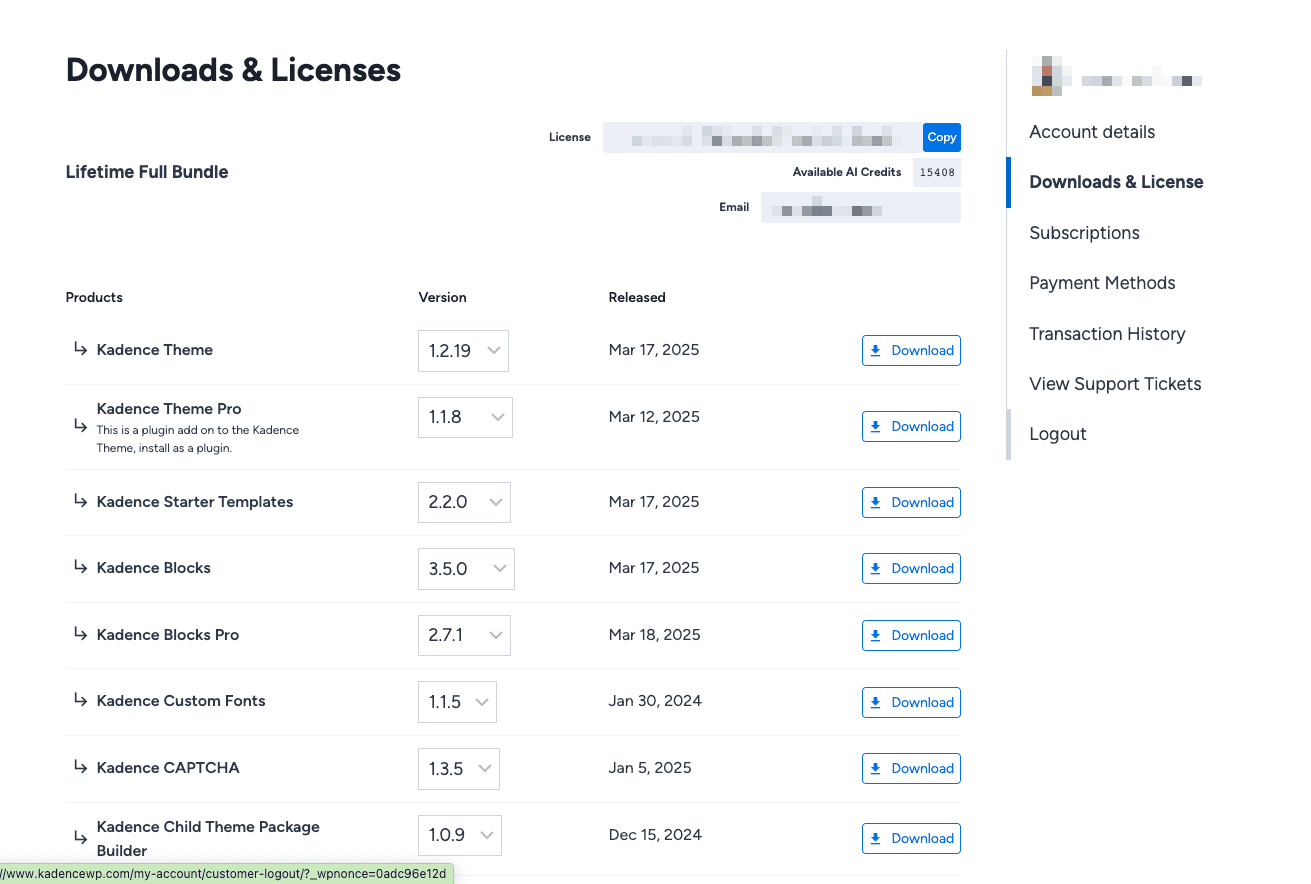The image size is (1311, 884).
Task: Click Logout link in sidebar
Action: 1058,434
